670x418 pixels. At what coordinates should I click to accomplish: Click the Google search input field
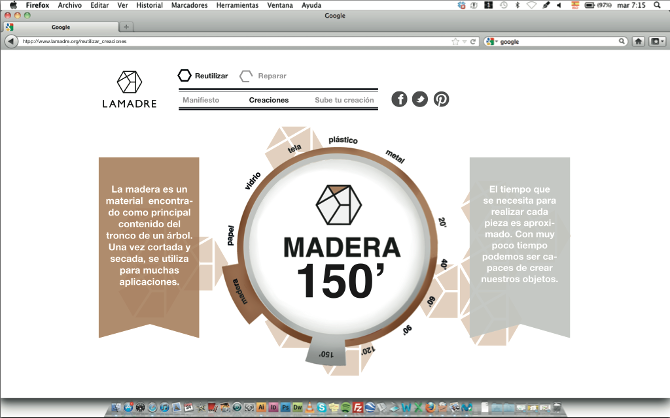pyautogui.click(x=558, y=41)
